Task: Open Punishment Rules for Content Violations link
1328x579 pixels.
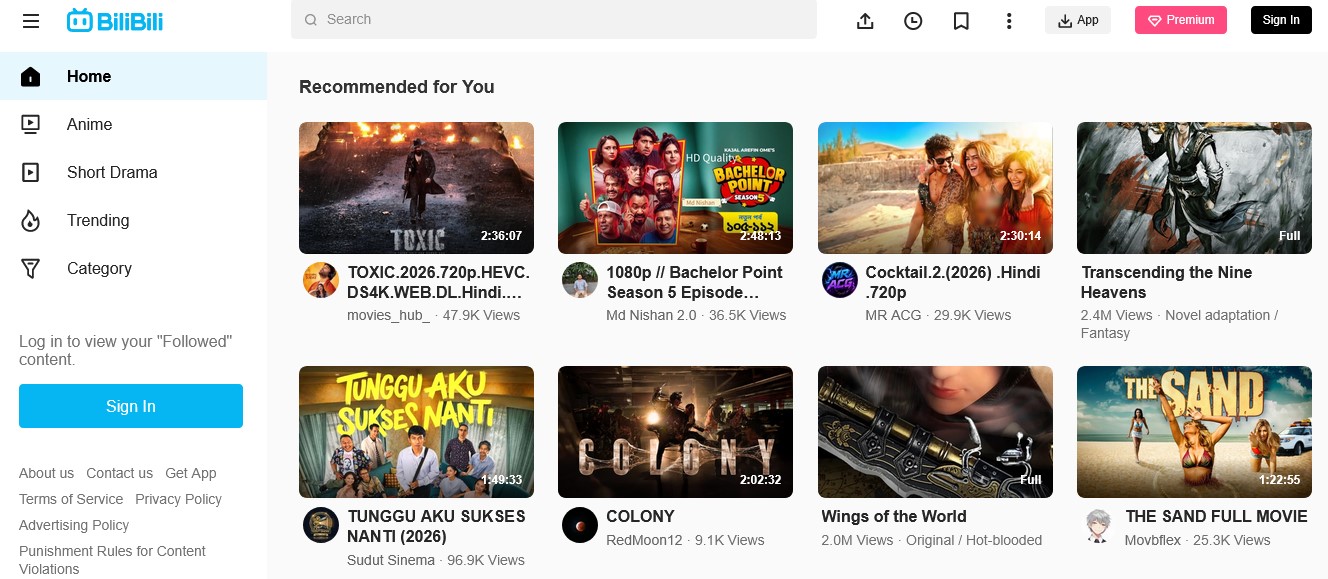Action: click(x=112, y=560)
